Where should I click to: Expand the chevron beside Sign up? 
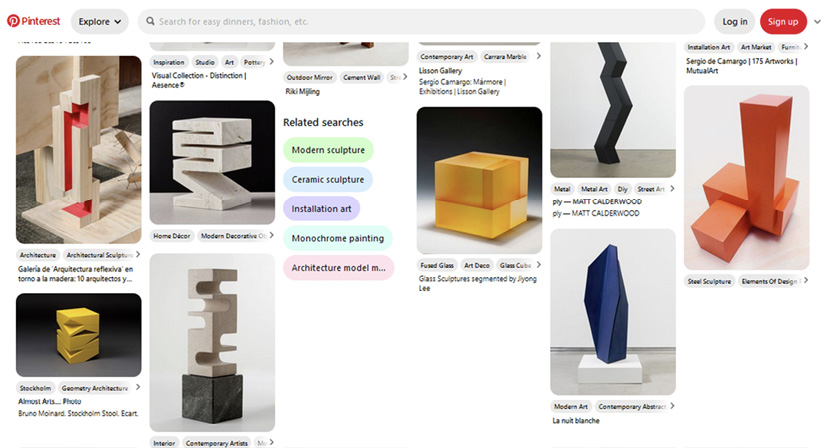click(817, 22)
